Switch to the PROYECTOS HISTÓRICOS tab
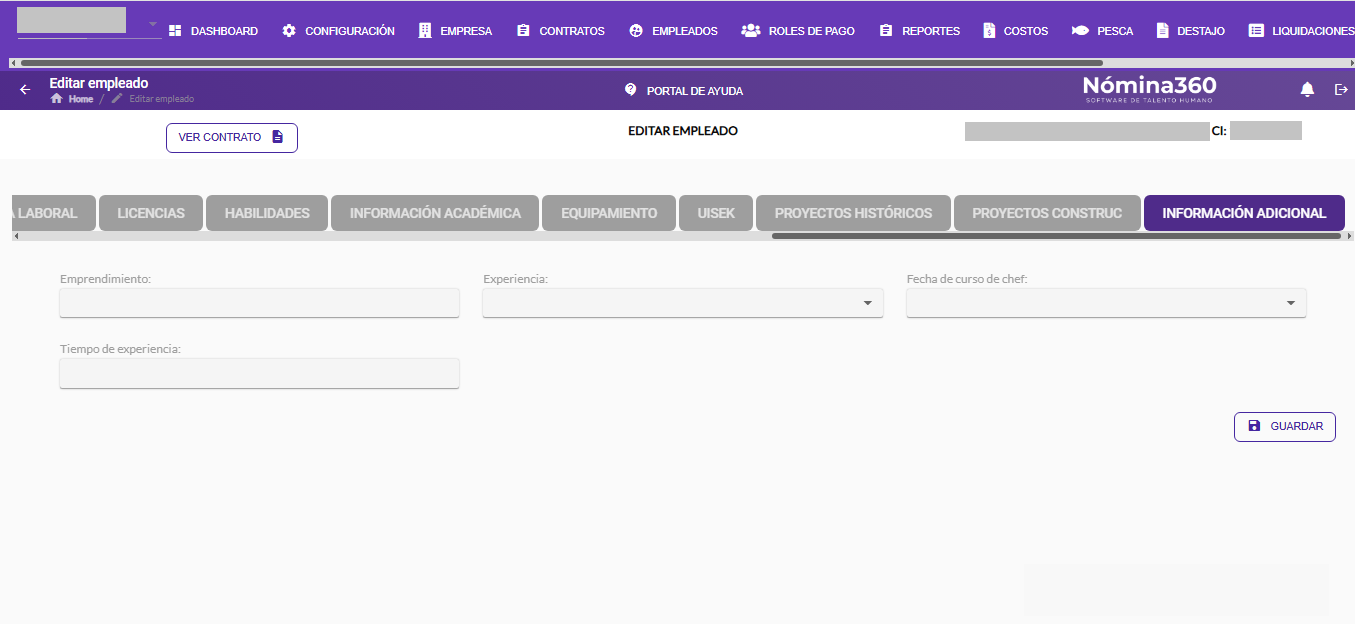This screenshot has width=1355, height=624. coord(853,213)
